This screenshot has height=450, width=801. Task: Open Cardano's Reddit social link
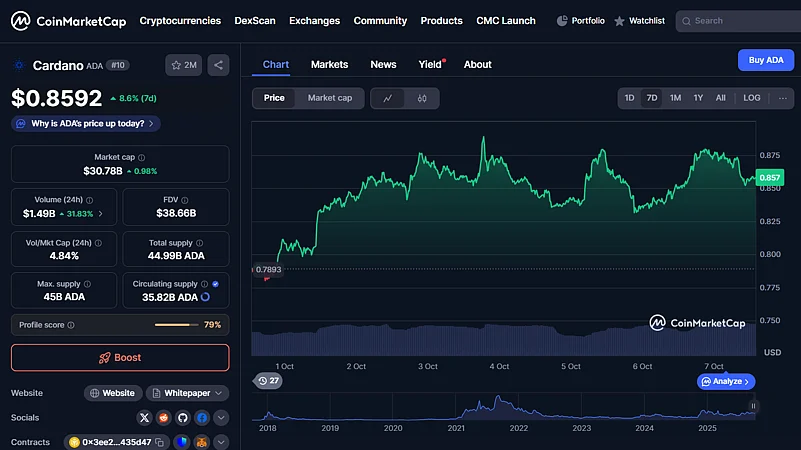pos(164,417)
